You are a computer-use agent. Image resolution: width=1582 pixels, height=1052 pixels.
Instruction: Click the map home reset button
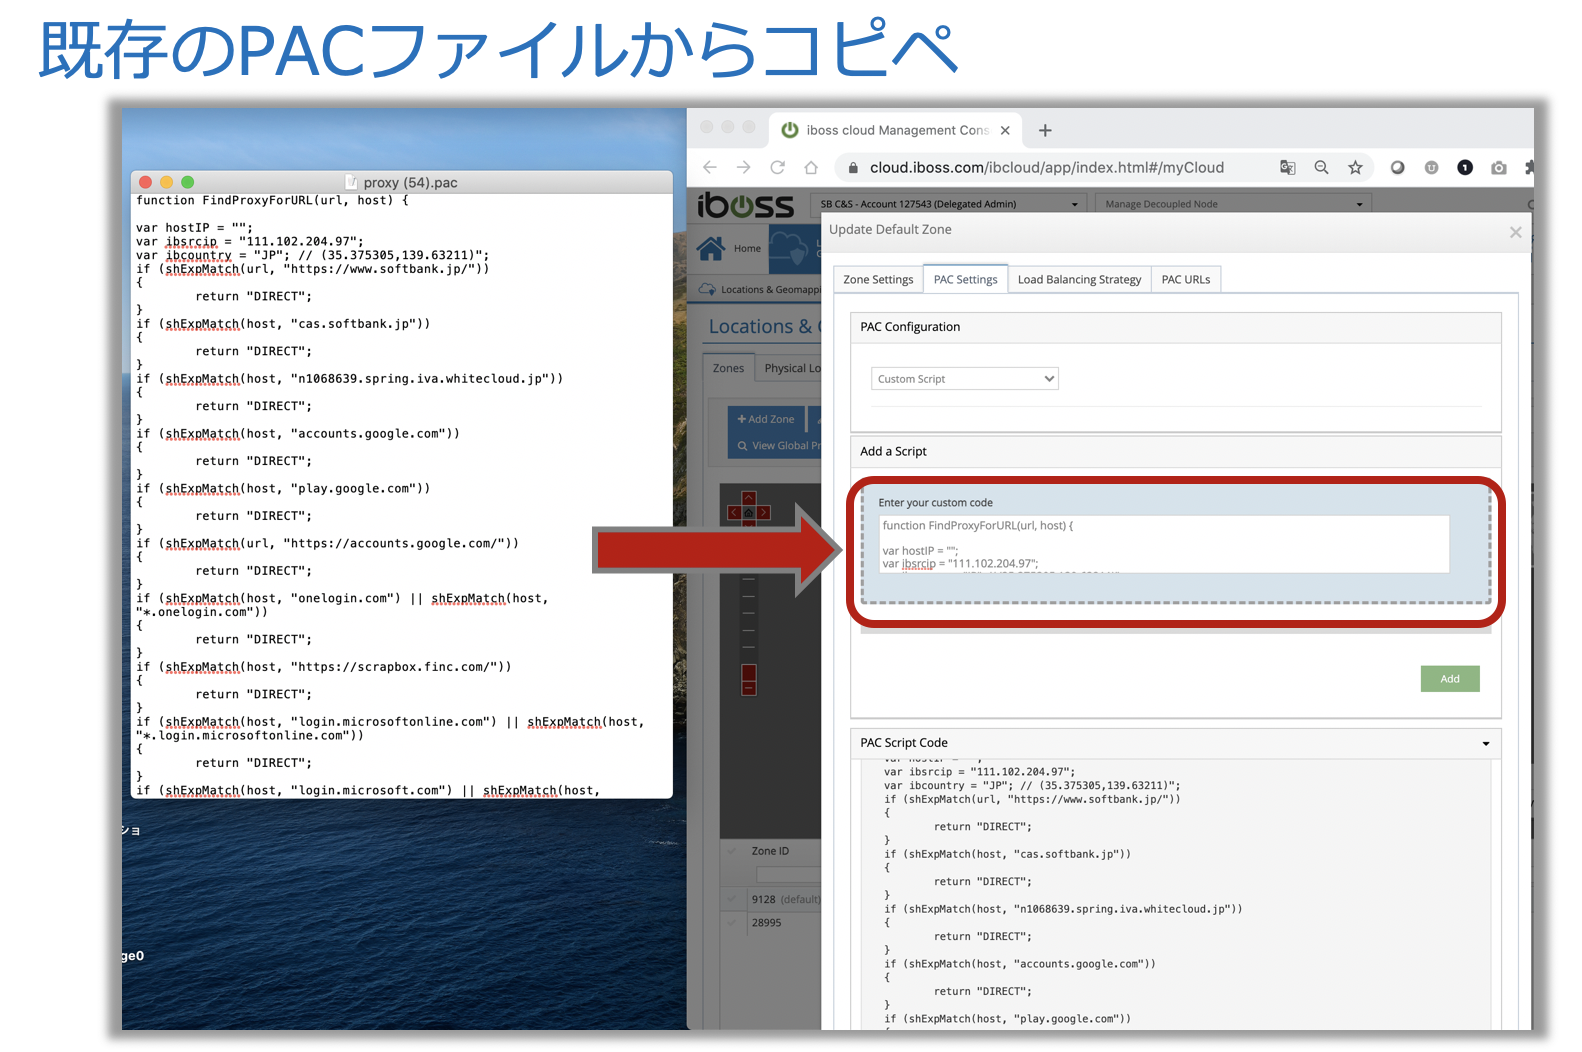[748, 513]
